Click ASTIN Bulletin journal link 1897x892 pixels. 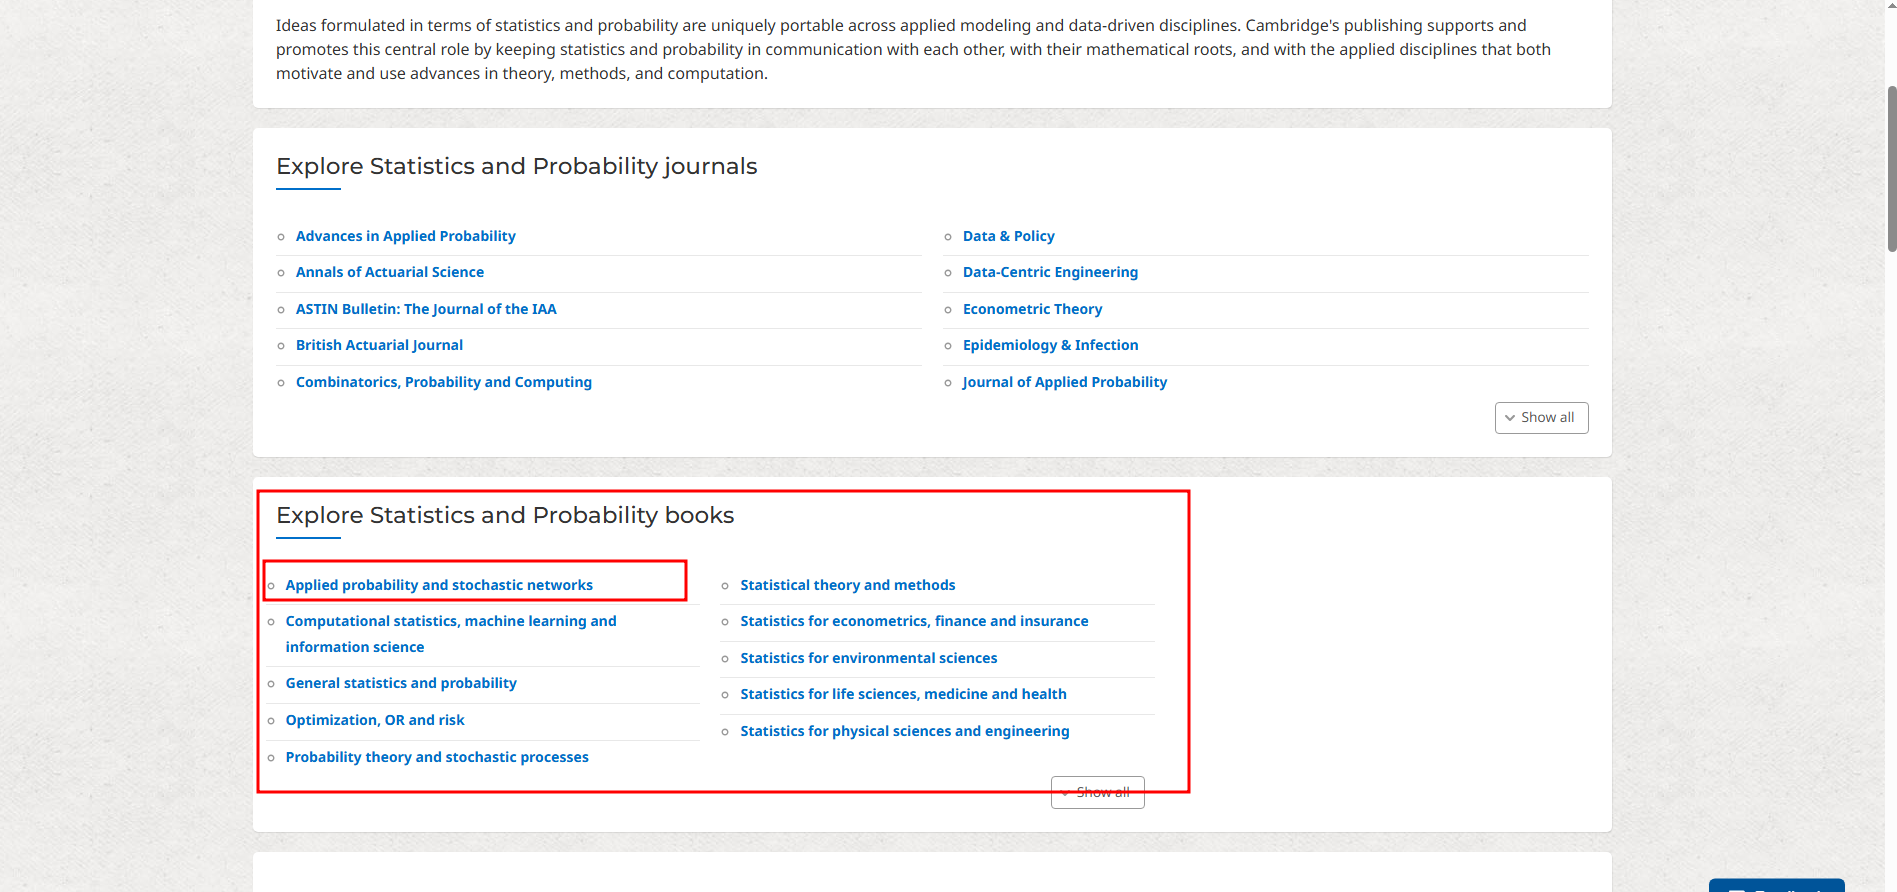tap(425, 309)
